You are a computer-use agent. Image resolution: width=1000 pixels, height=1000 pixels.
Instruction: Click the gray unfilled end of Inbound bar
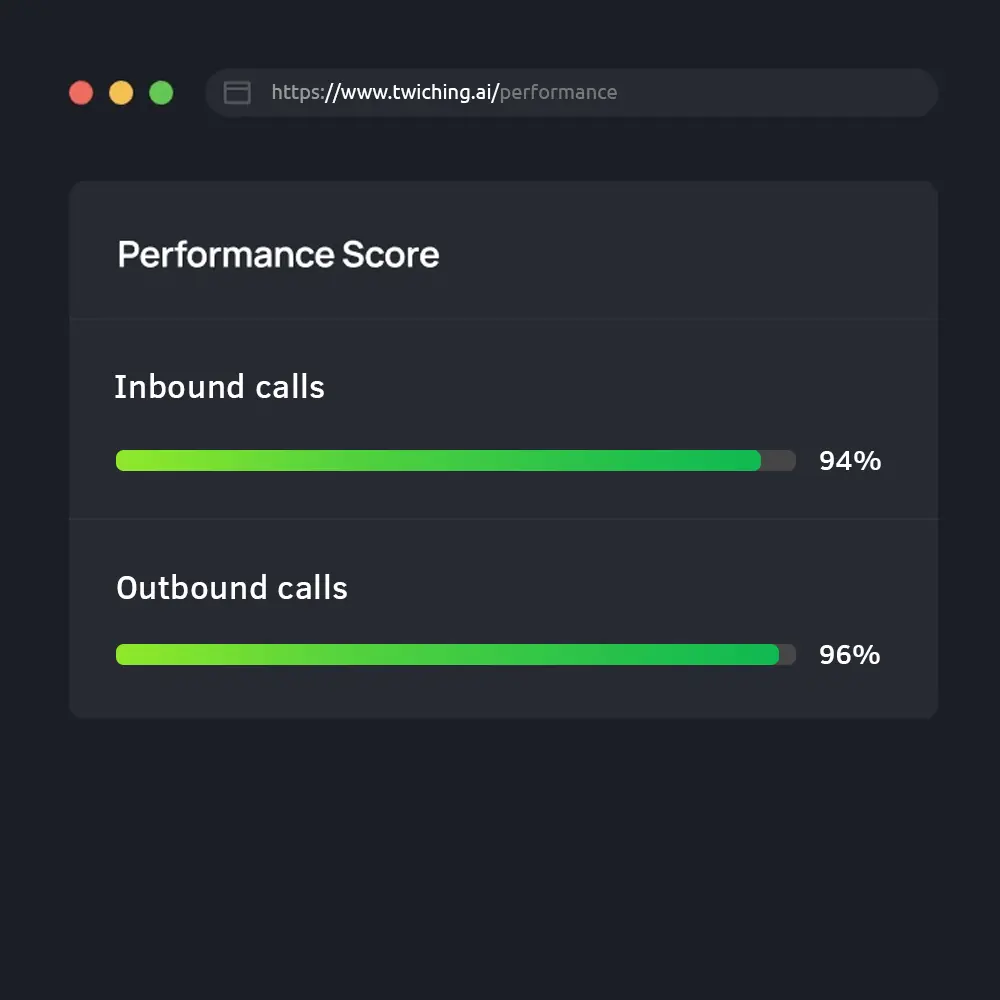click(x=780, y=461)
